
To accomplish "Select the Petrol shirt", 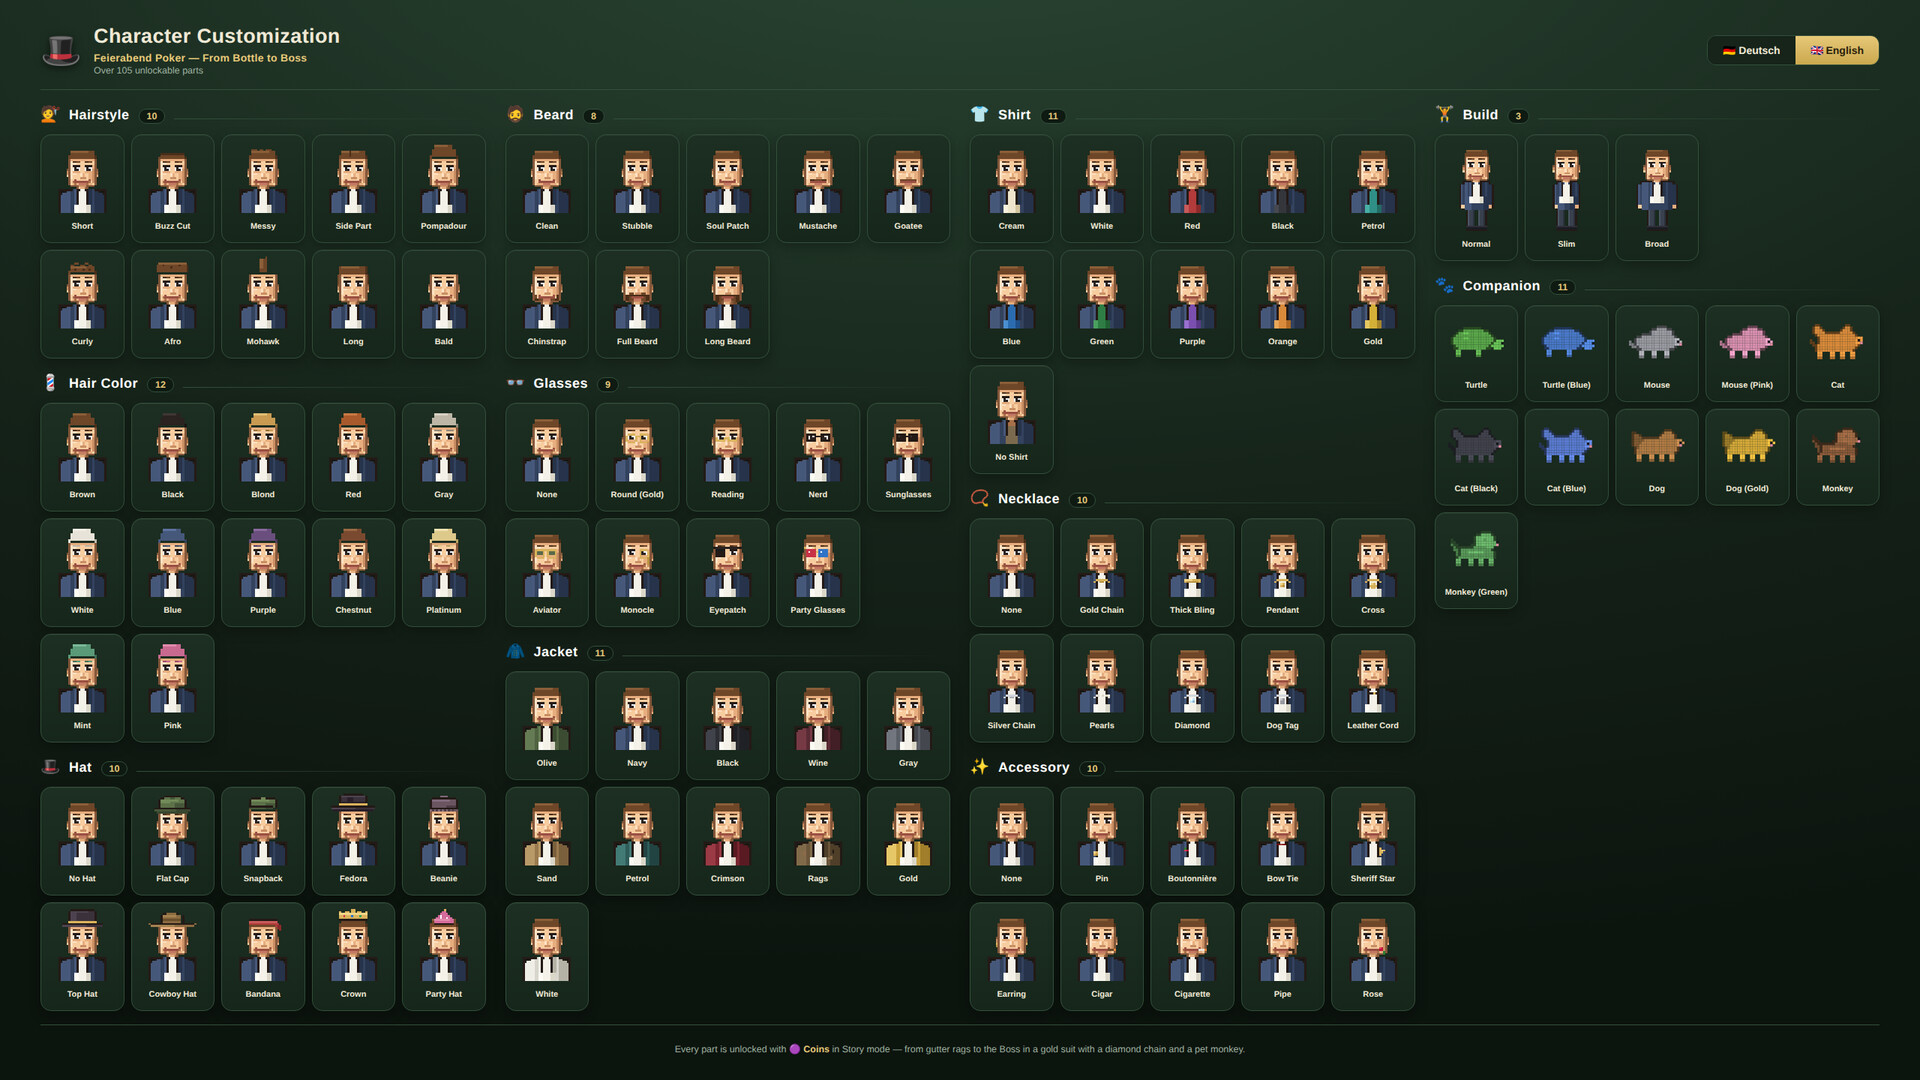I will 1373,189.
